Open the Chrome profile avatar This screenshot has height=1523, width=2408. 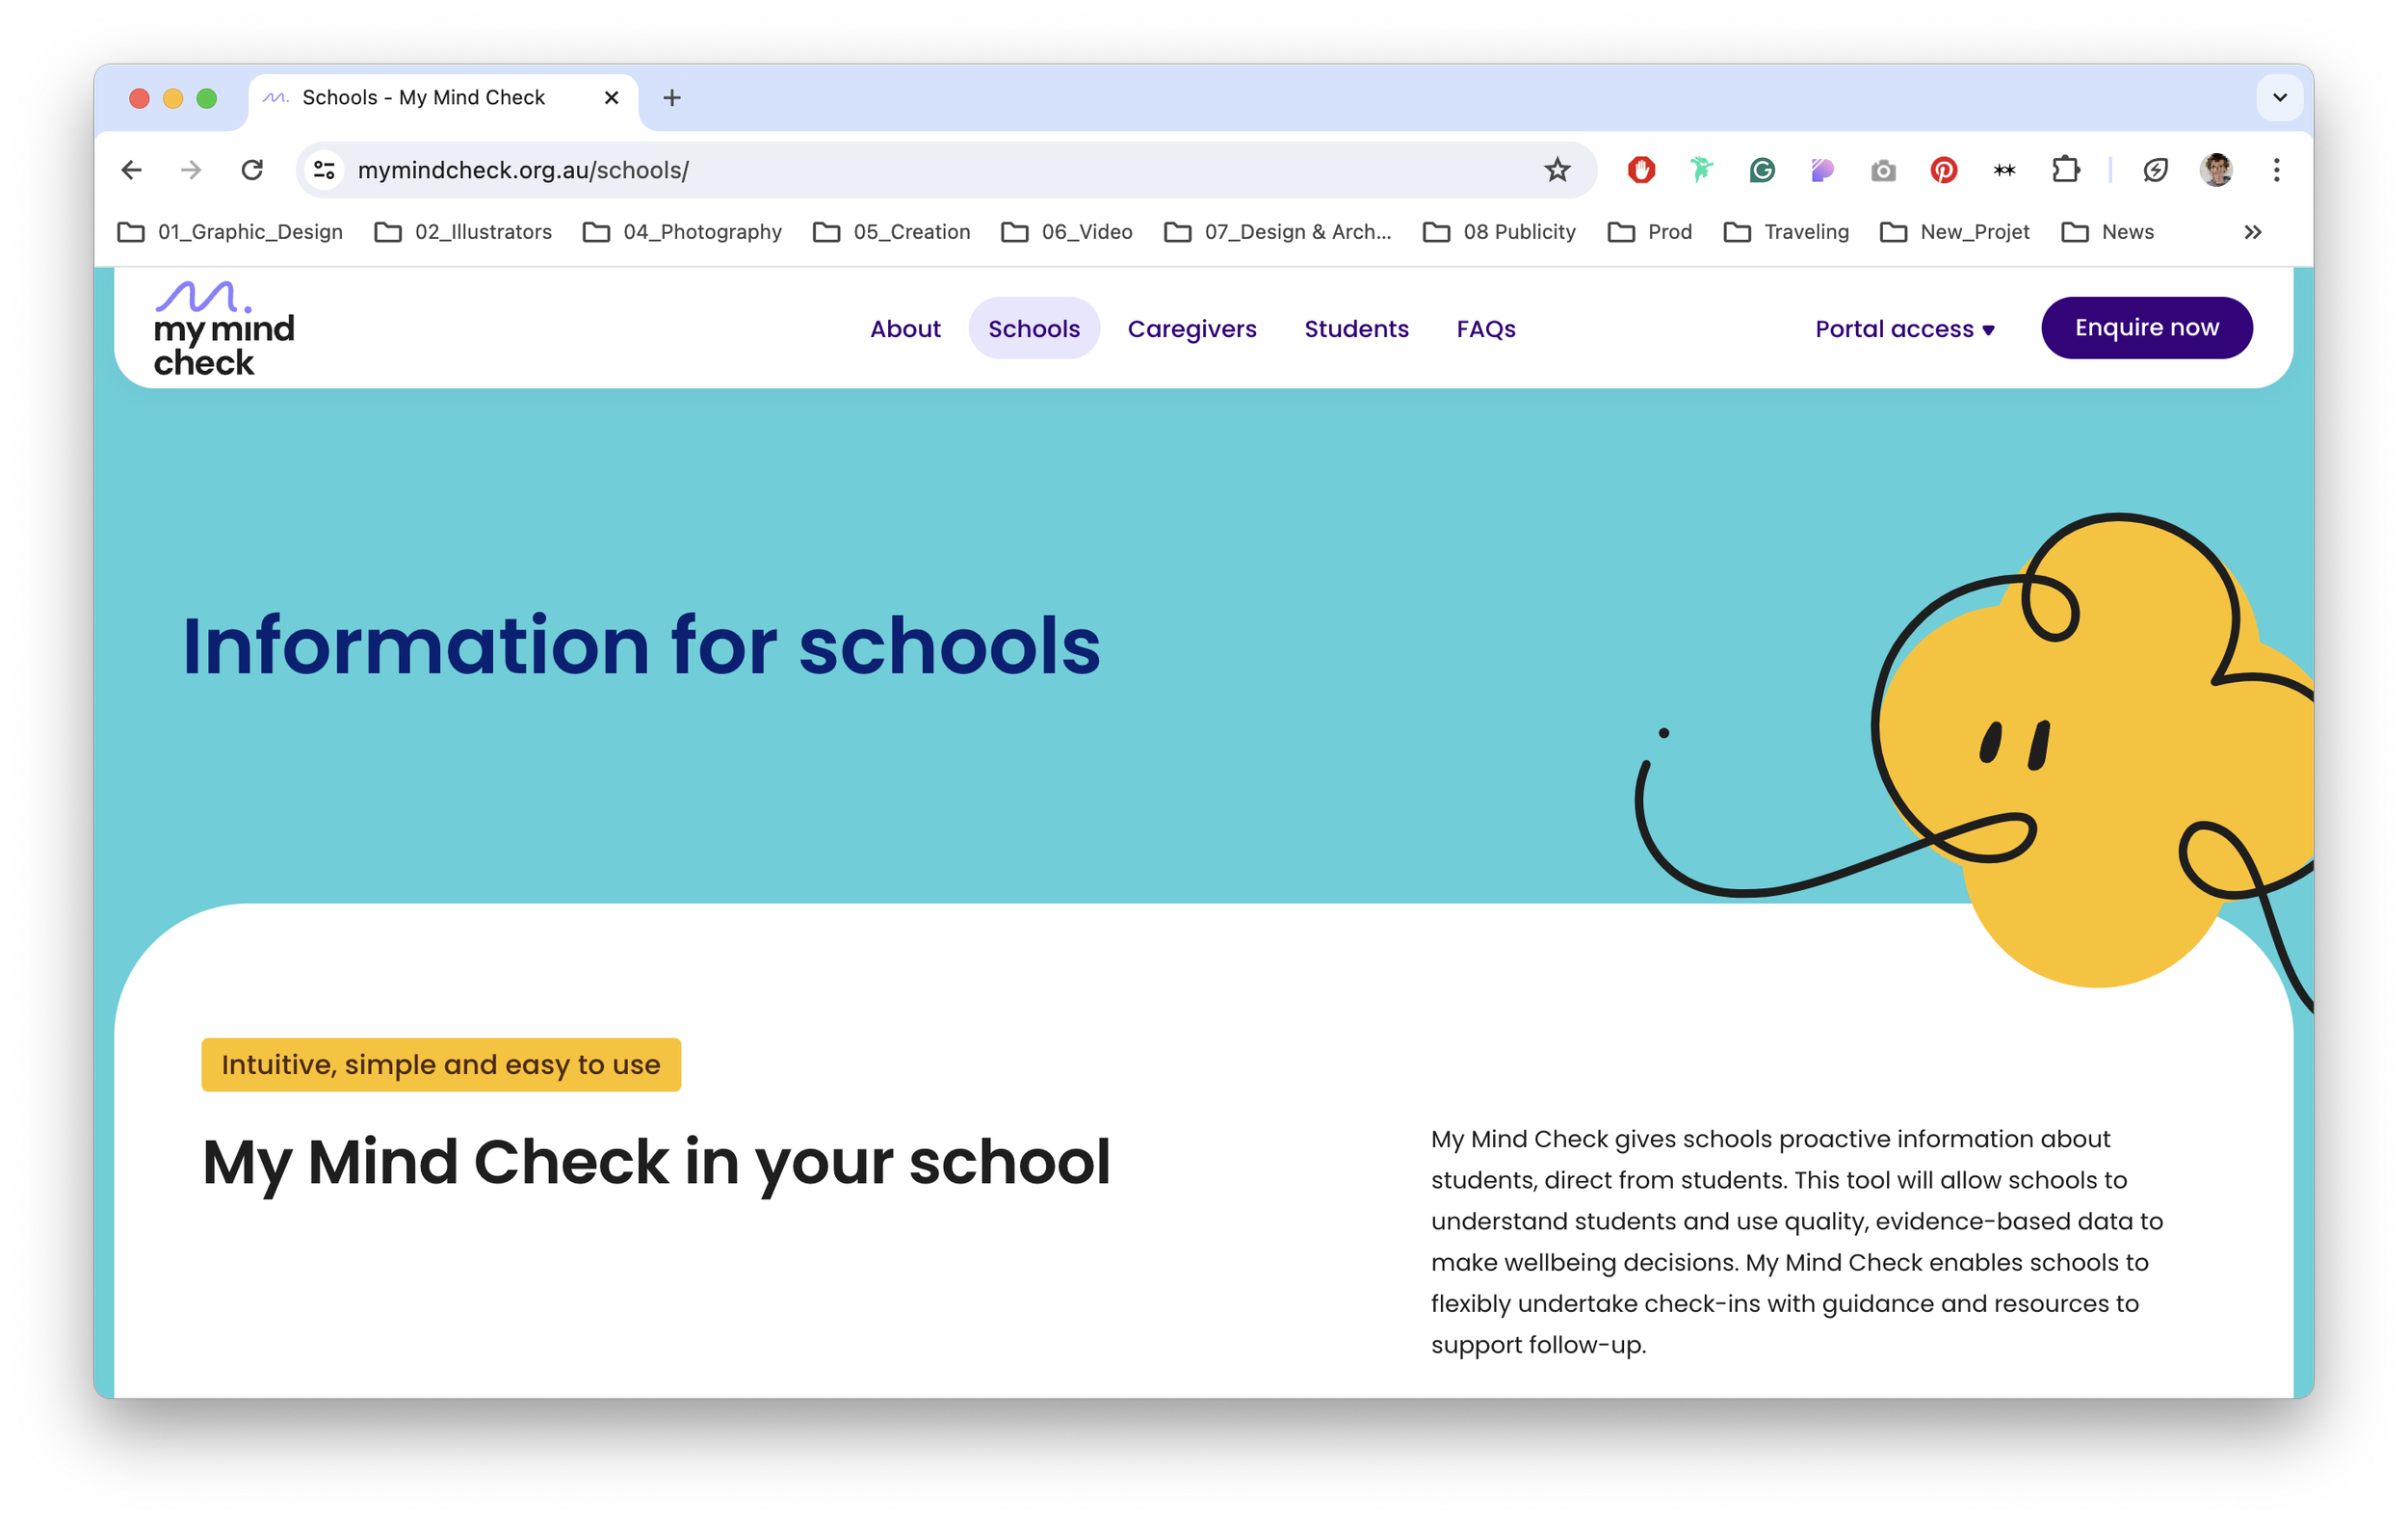tap(2216, 170)
